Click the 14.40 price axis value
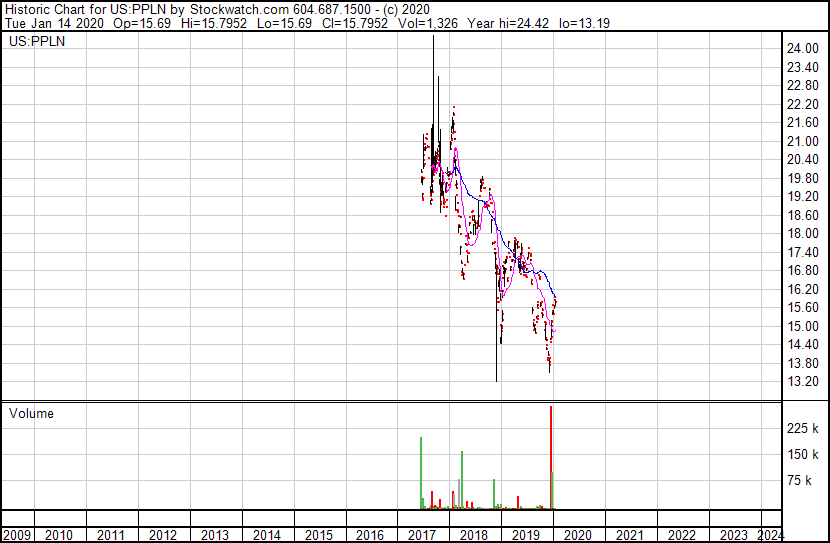Image resolution: width=830 pixels, height=543 pixels. click(803, 345)
